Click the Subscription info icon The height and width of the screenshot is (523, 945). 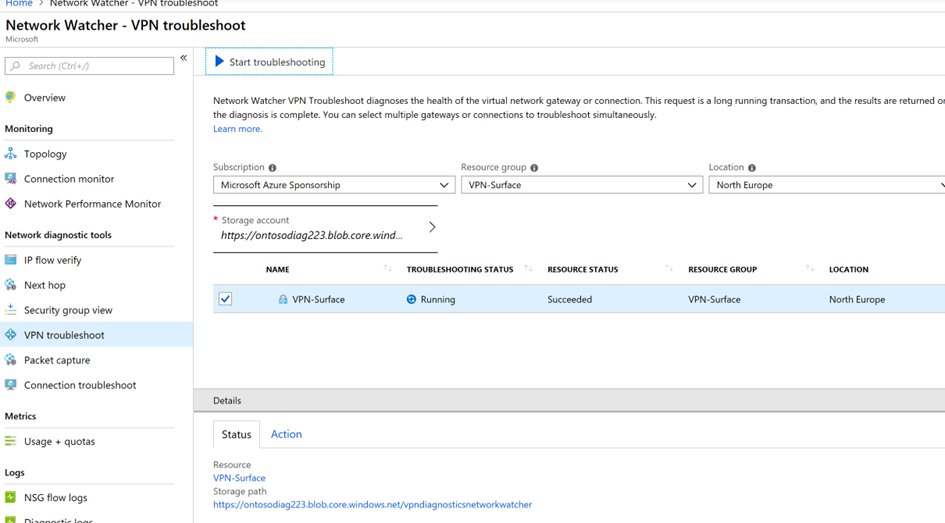(x=272, y=168)
